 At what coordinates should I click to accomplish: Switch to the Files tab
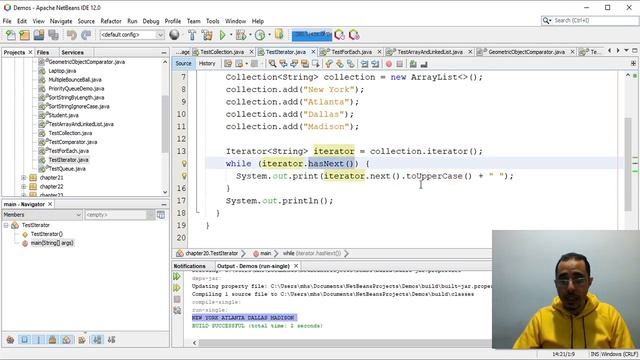43,53
